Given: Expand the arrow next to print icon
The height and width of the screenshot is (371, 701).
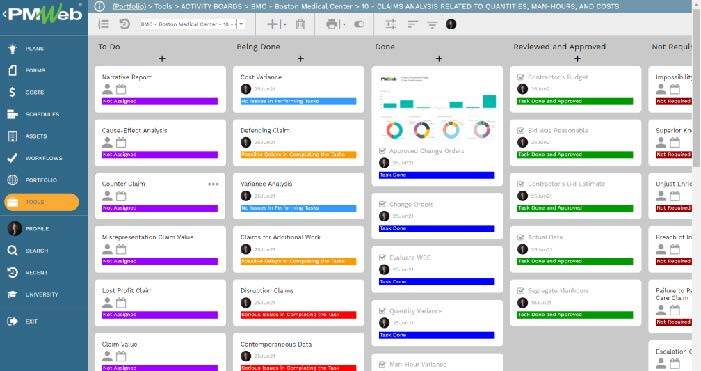Looking at the screenshot, I should coord(344,25).
